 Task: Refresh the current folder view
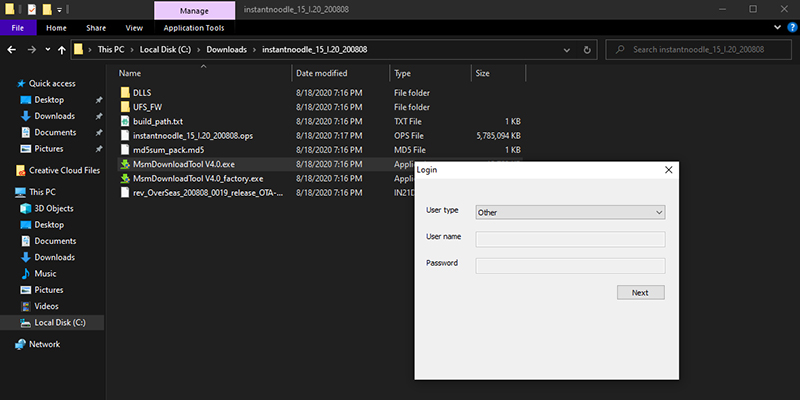pos(587,50)
